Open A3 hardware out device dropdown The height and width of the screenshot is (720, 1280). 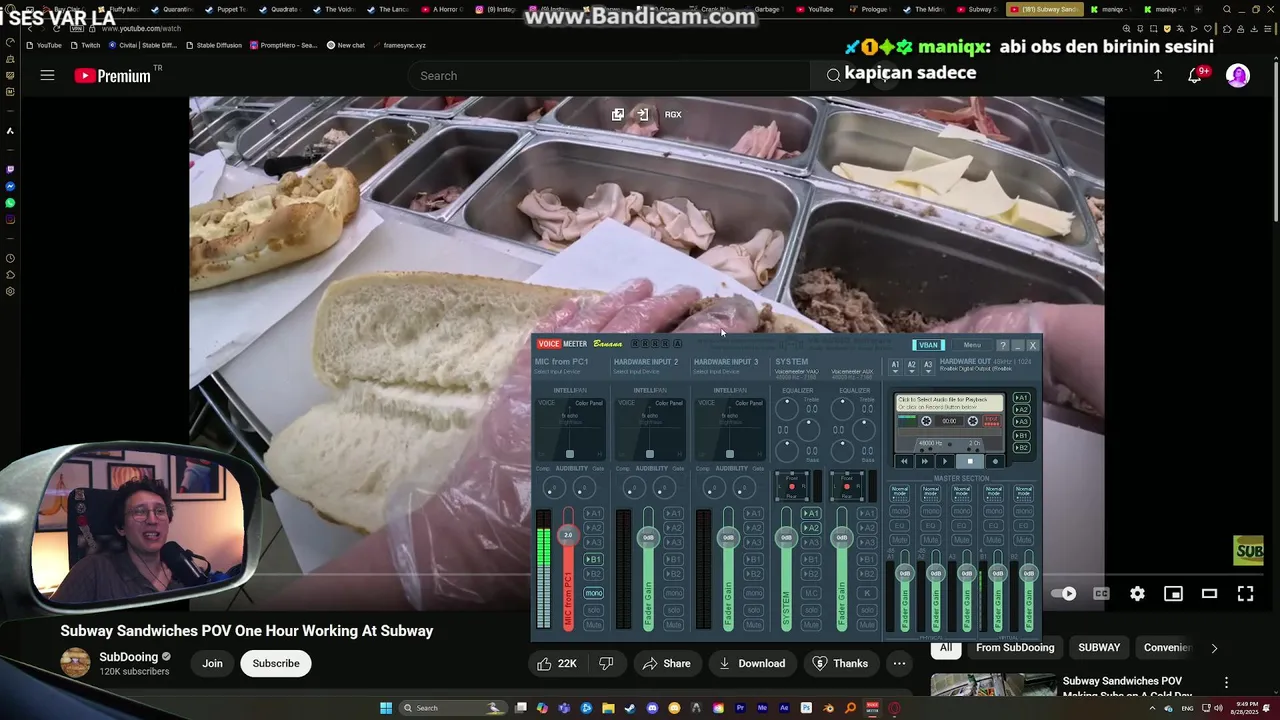tap(927, 367)
